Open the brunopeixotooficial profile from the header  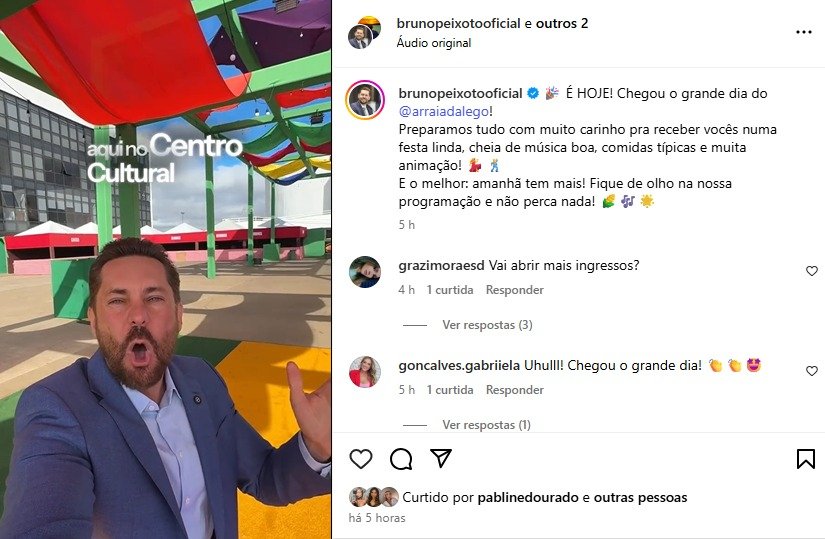[x=458, y=24]
